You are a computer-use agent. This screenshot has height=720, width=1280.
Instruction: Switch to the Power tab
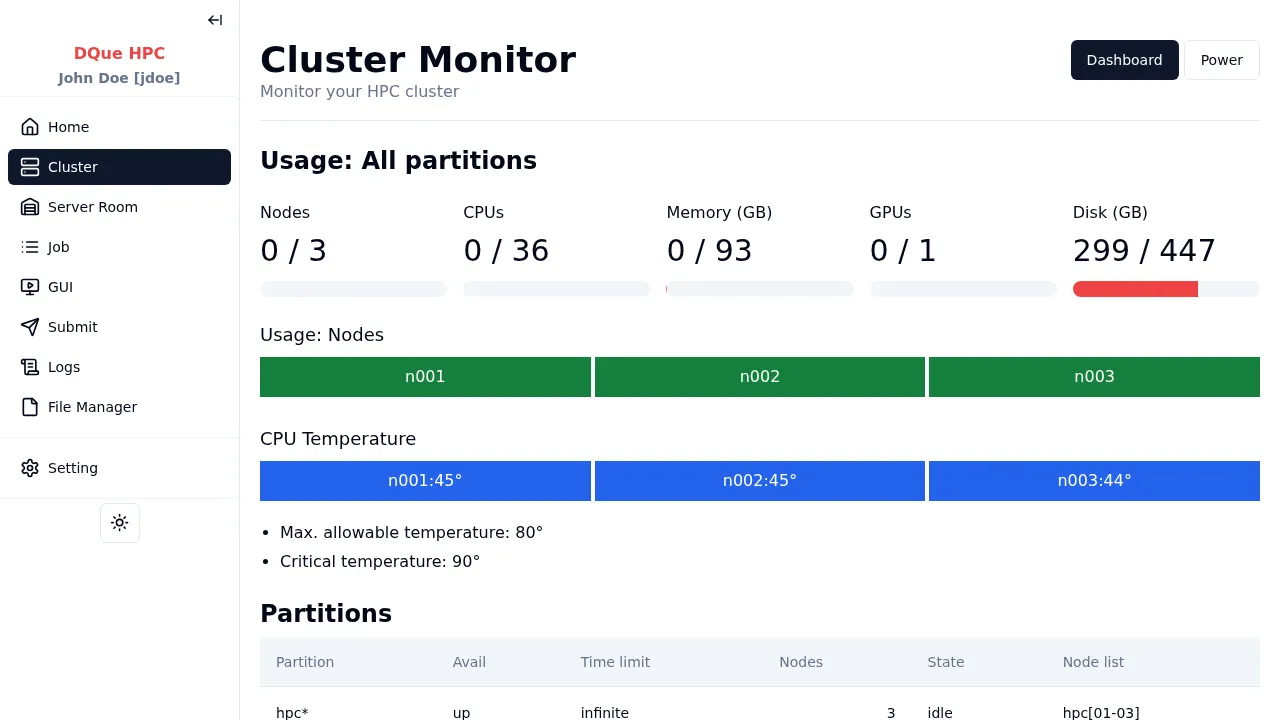point(1221,60)
